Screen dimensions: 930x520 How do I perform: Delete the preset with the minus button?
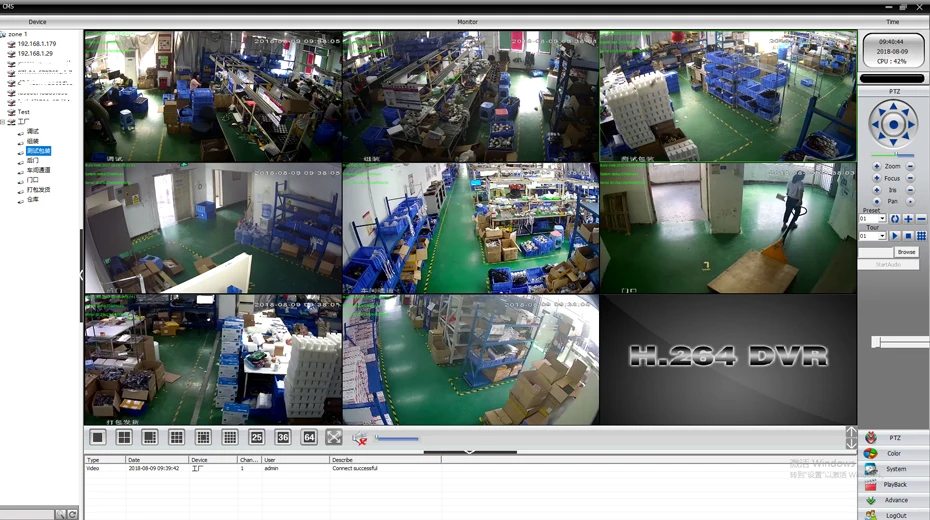[921, 219]
